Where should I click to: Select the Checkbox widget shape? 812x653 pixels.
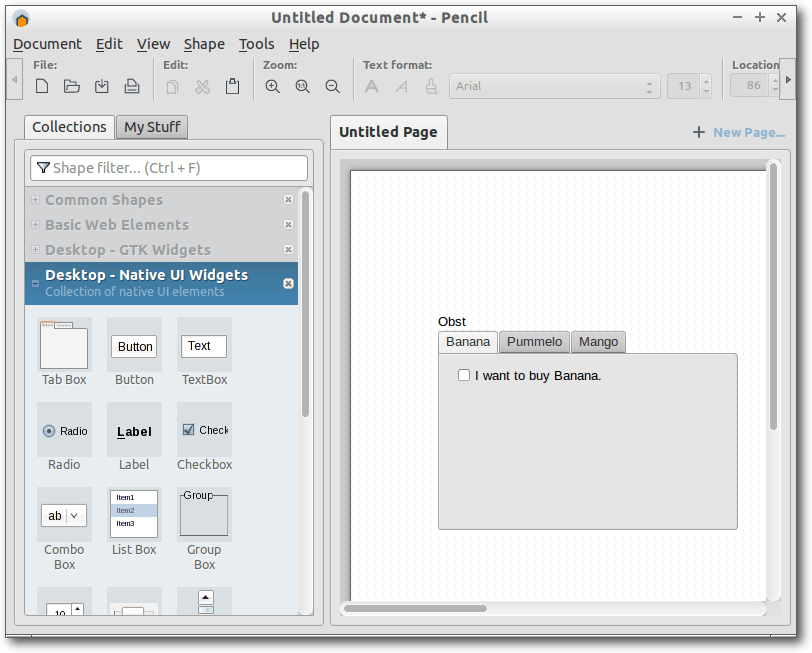coord(204,431)
